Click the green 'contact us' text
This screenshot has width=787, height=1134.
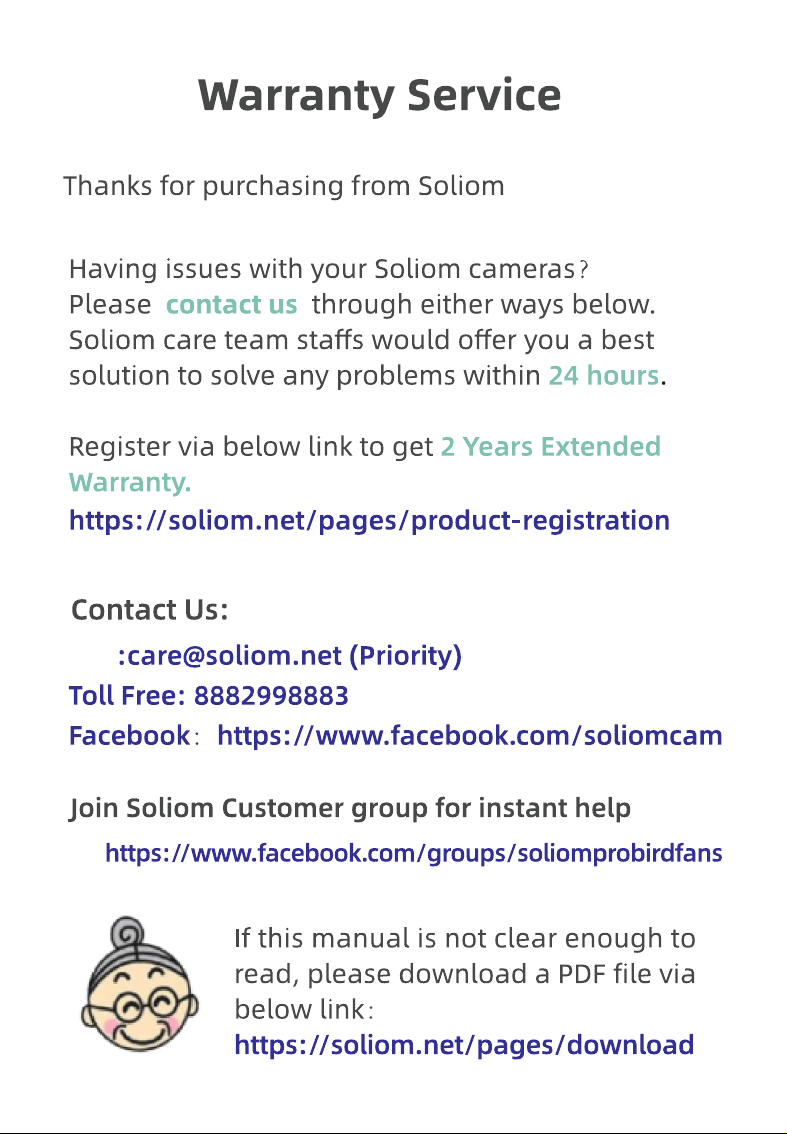tap(231, 304)
